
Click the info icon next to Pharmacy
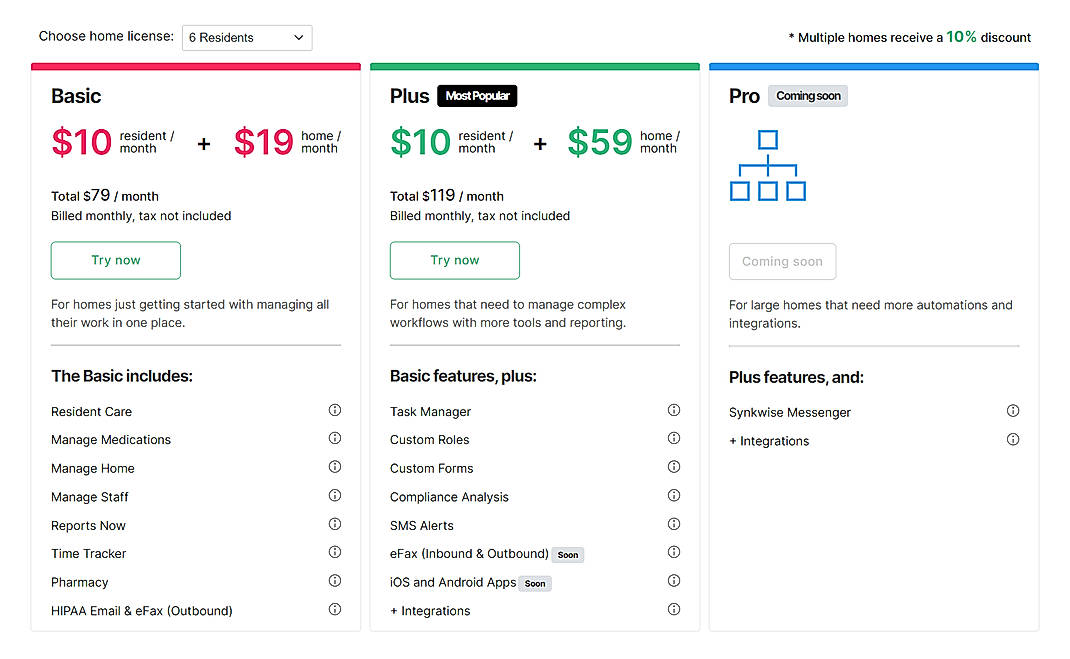click(x=335, y=581)
